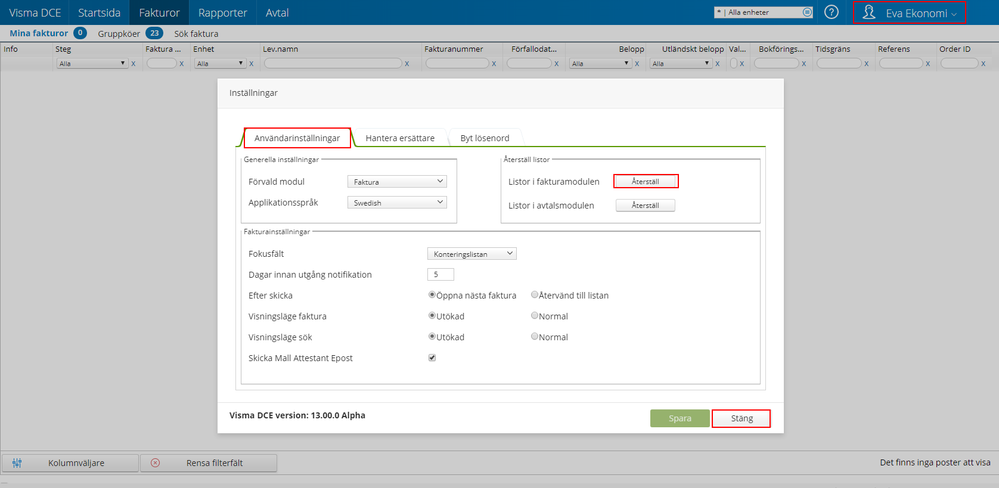The height and width of the screenshot is (488, 999).
Task: Expand the Applikationsspråk language dropdown
Action: coord(397,202)
